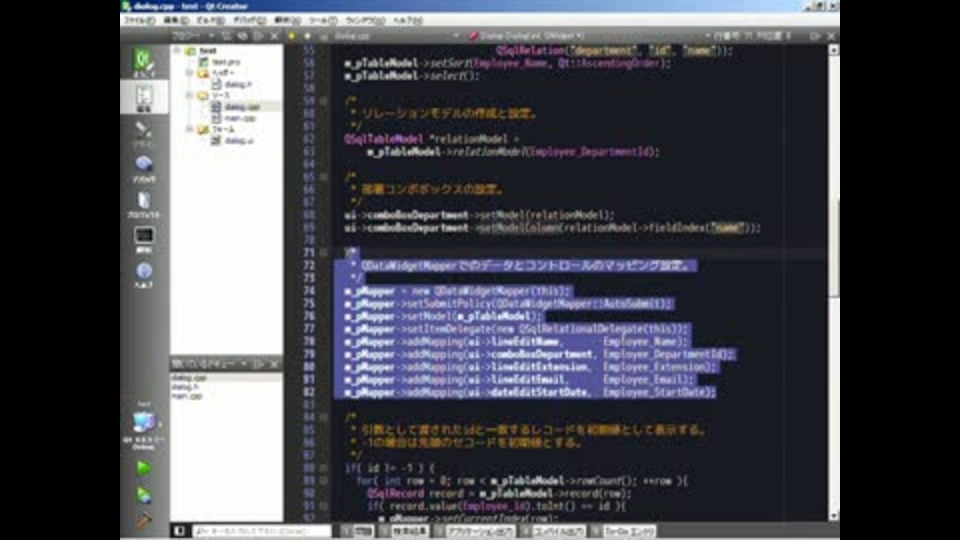Collapse the test project root node
Image resolution: width=960 pixels, height=540 pixels.
[x=177, y=51]
